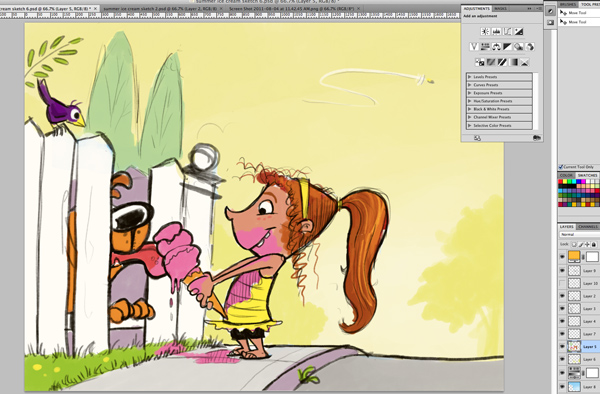Click the lock image pixels brush icon

[581, 244]
